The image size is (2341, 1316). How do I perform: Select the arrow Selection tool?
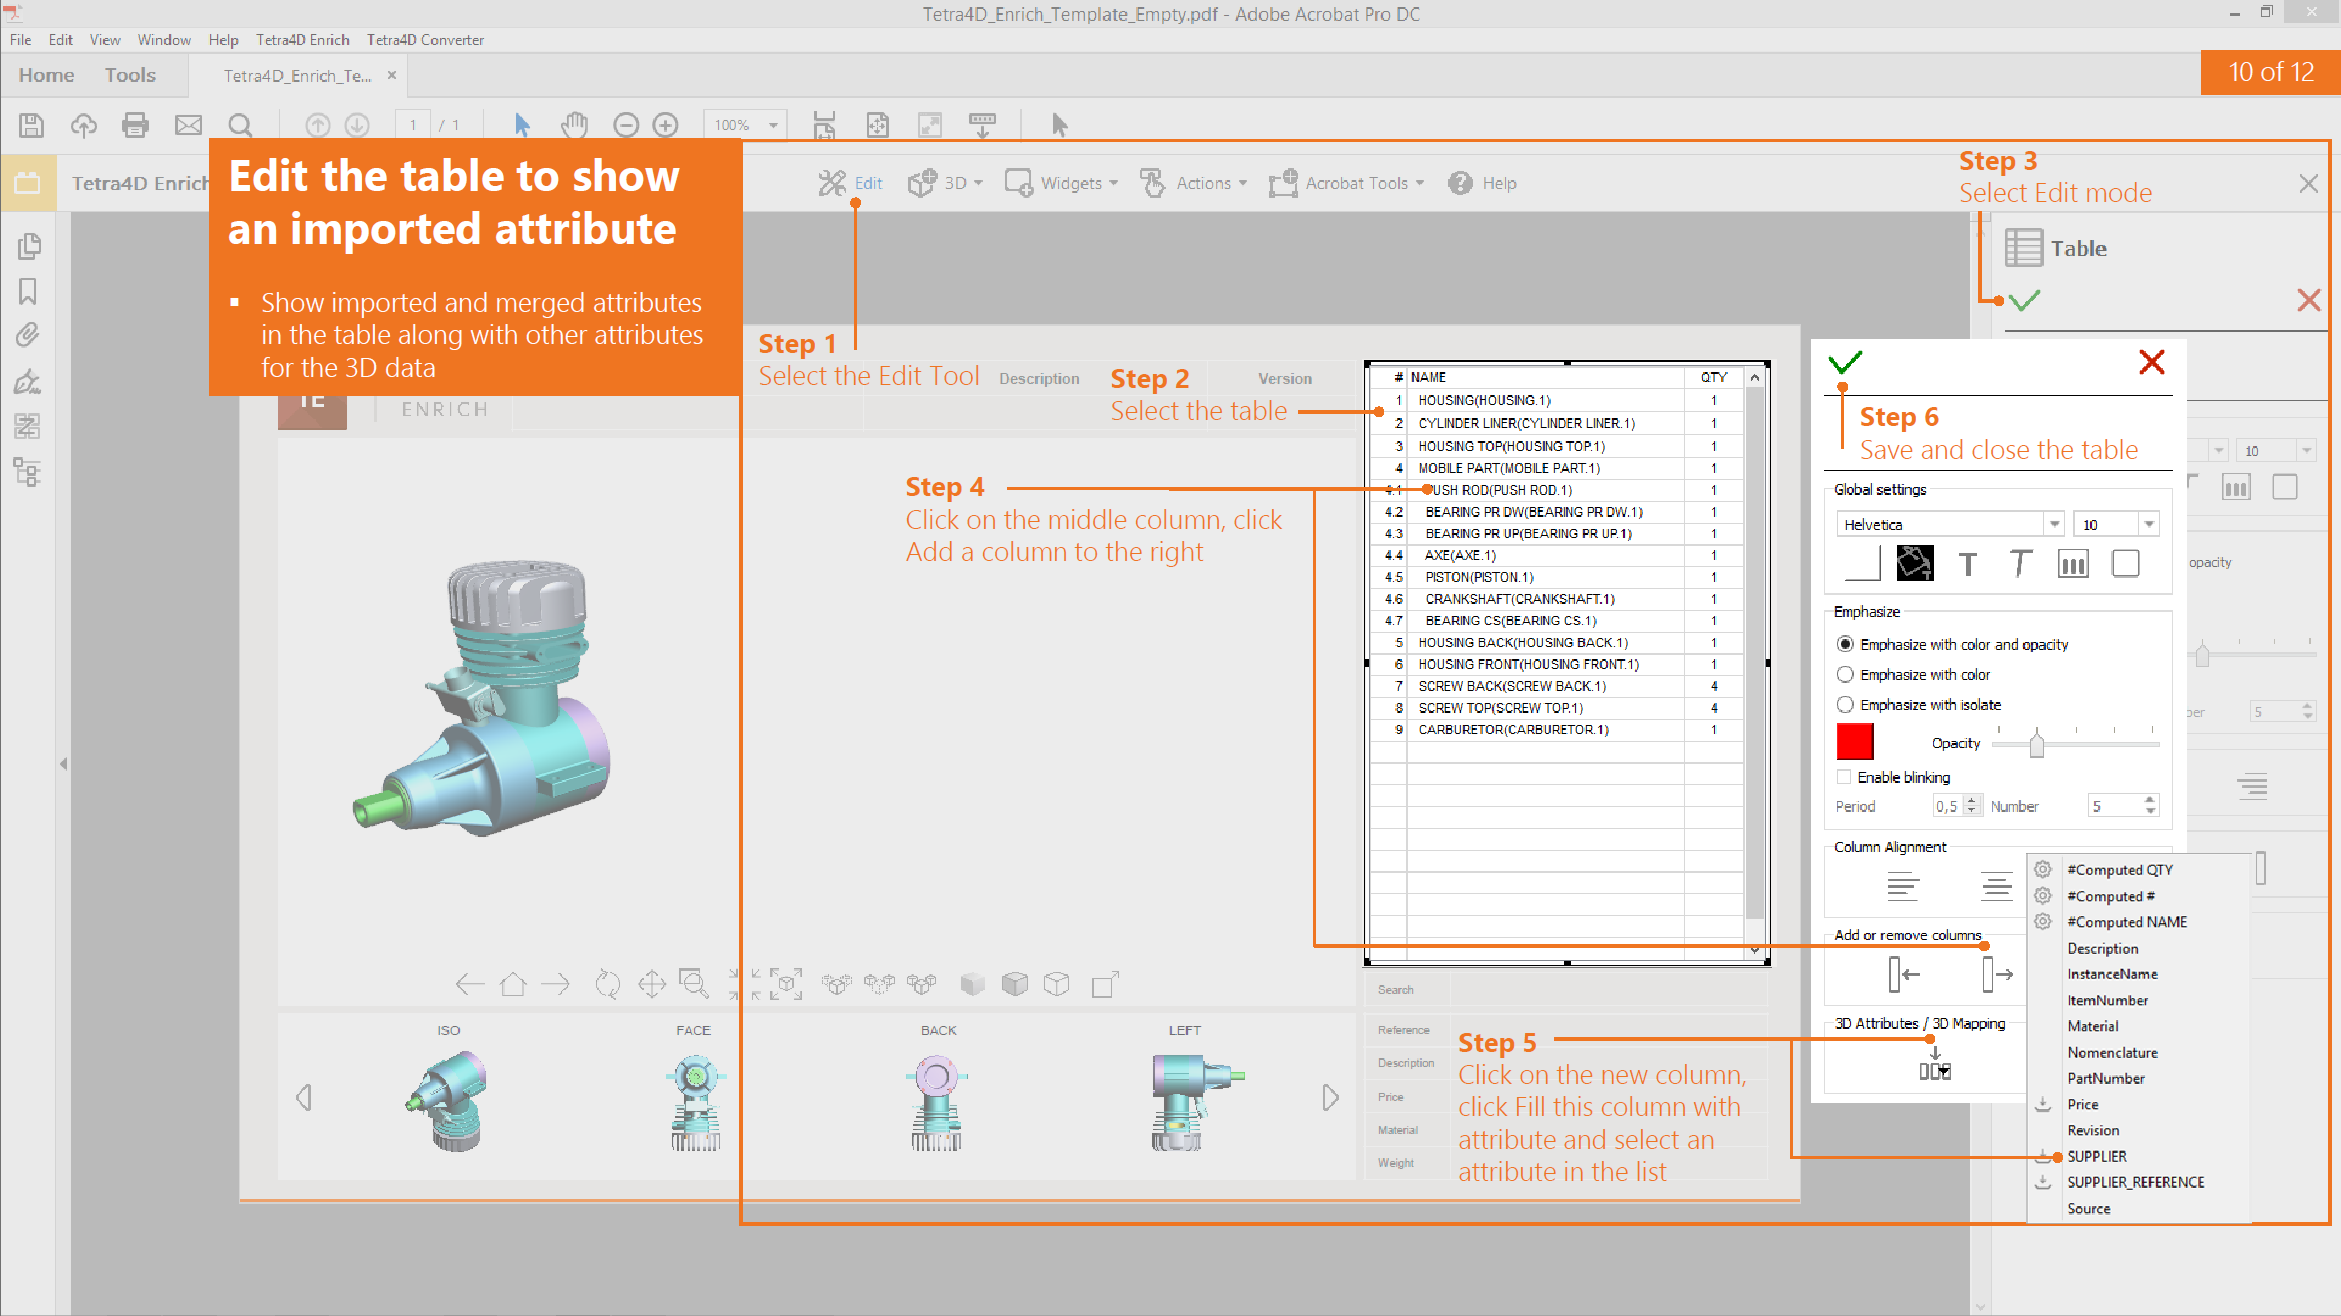(522, 125)
